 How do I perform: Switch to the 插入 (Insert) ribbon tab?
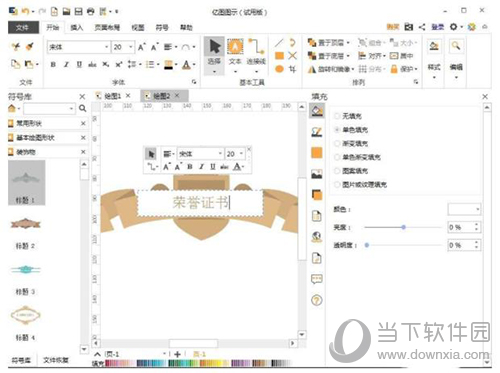77,27
